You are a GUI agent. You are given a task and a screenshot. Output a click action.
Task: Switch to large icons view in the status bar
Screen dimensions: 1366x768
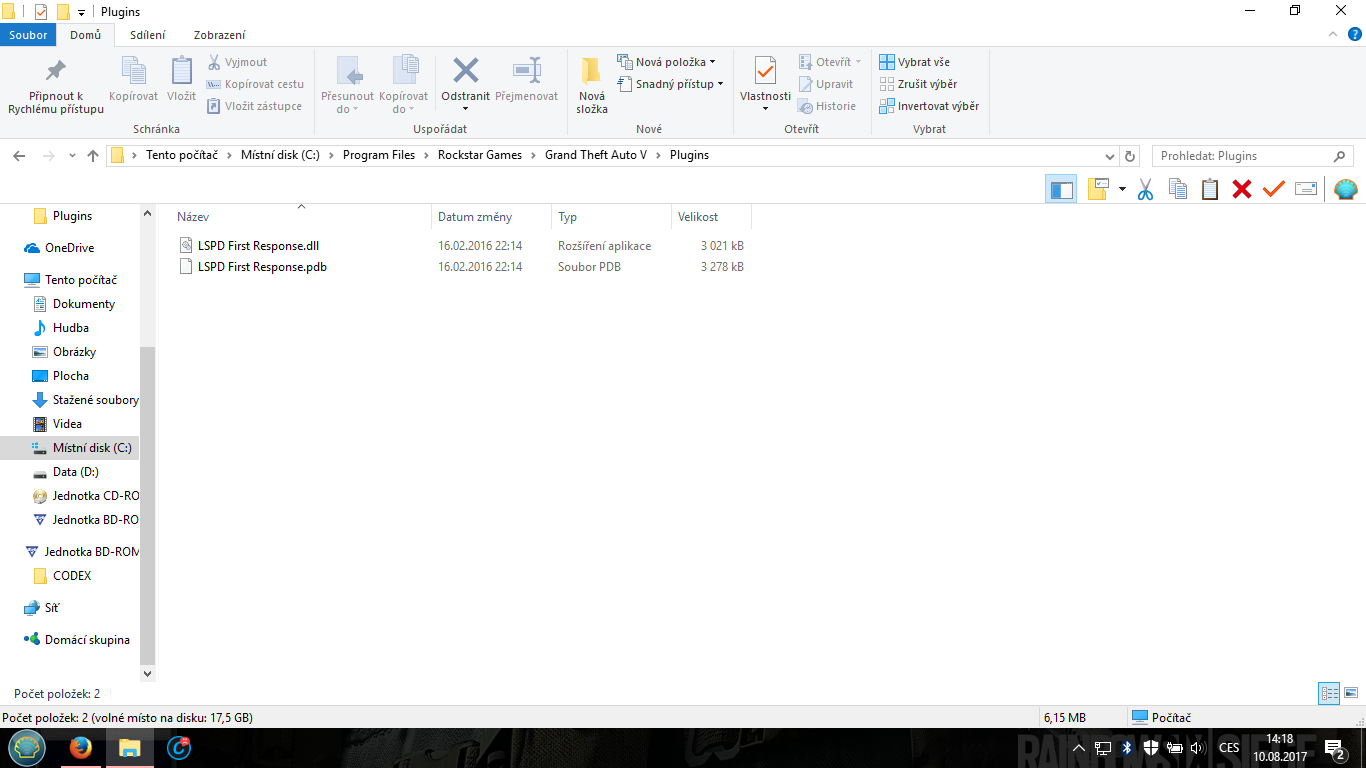click(1351, 693)
